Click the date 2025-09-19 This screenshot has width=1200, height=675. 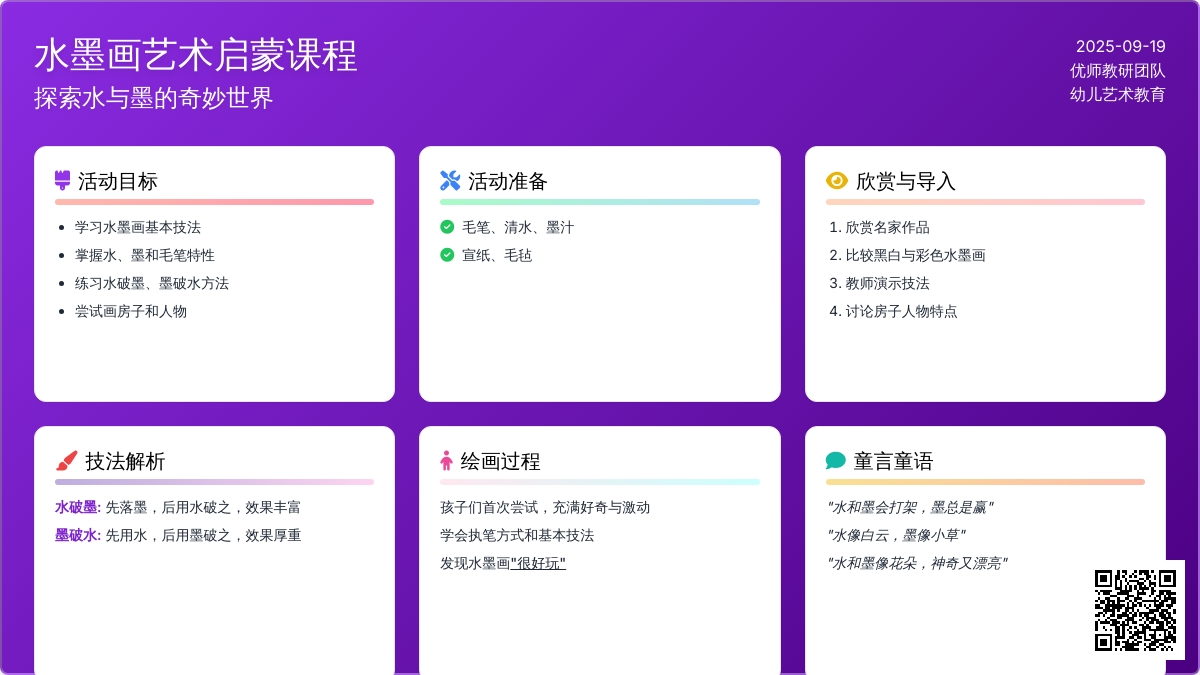point(1120,46)
